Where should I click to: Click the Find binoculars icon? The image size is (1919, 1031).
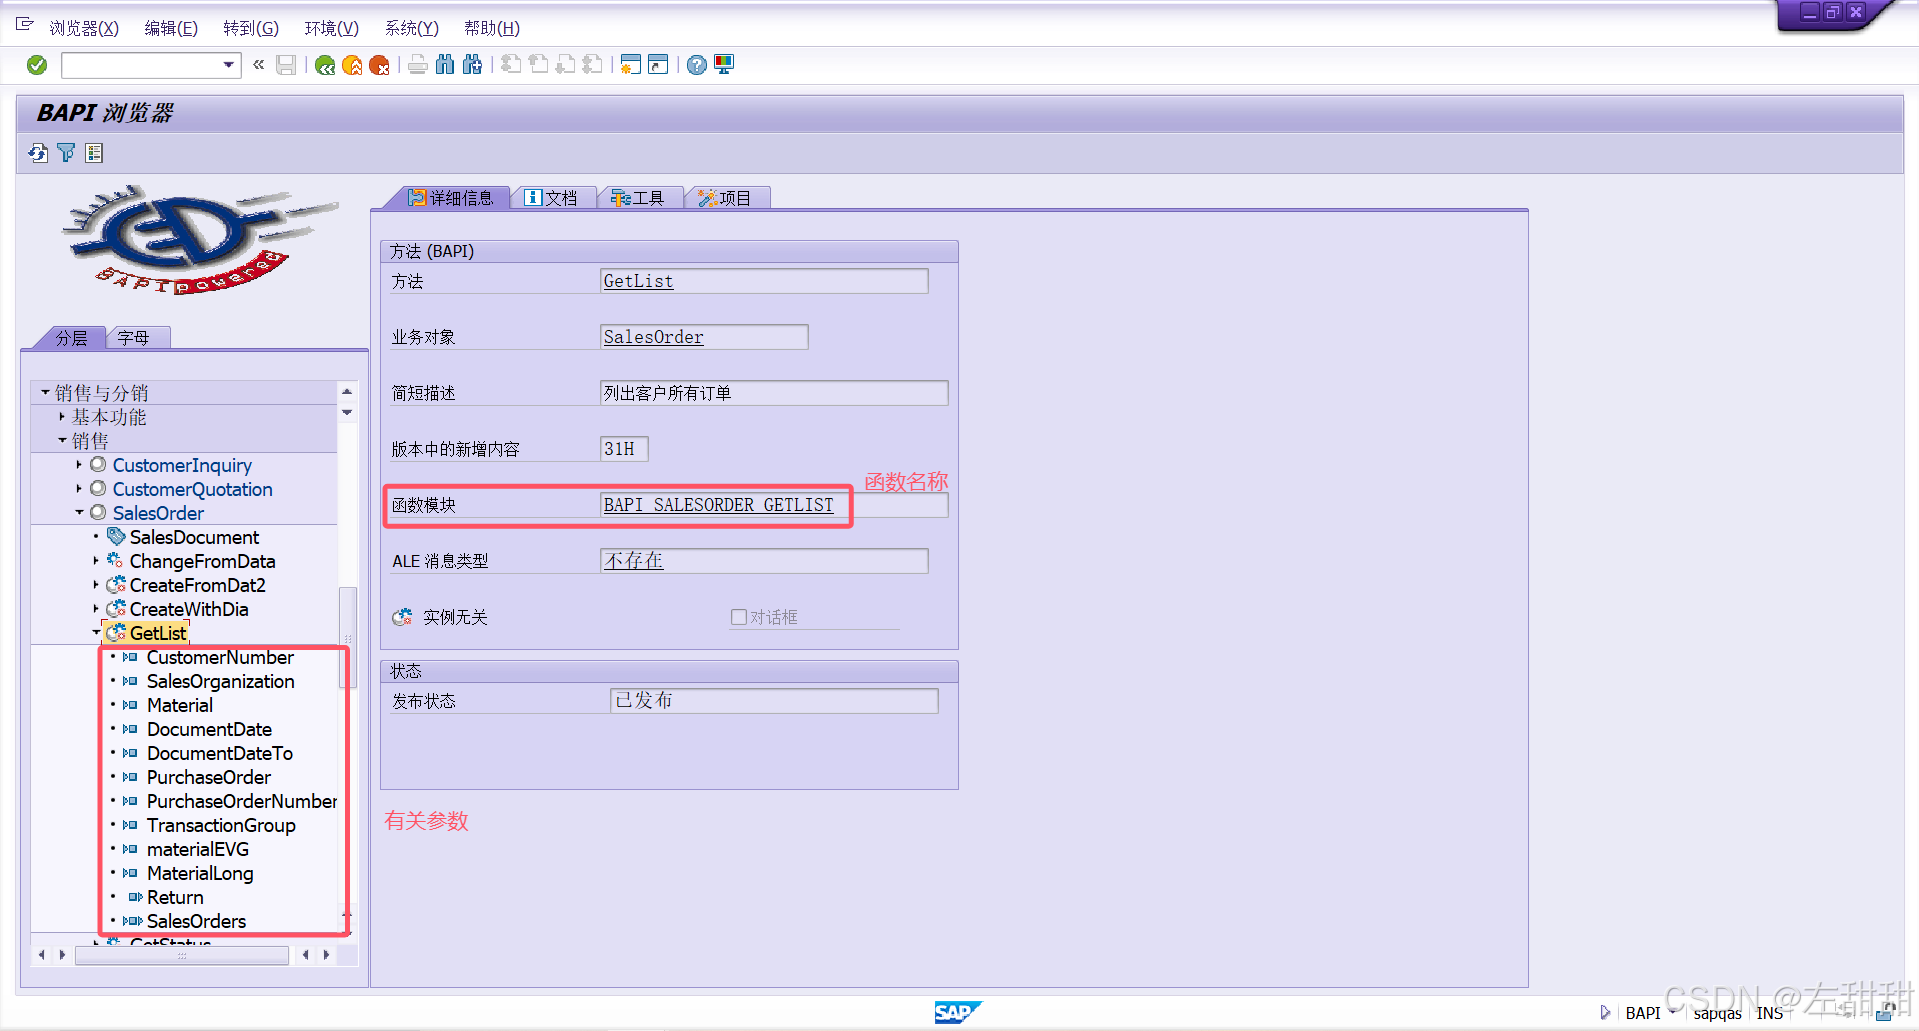click(445, 65)
